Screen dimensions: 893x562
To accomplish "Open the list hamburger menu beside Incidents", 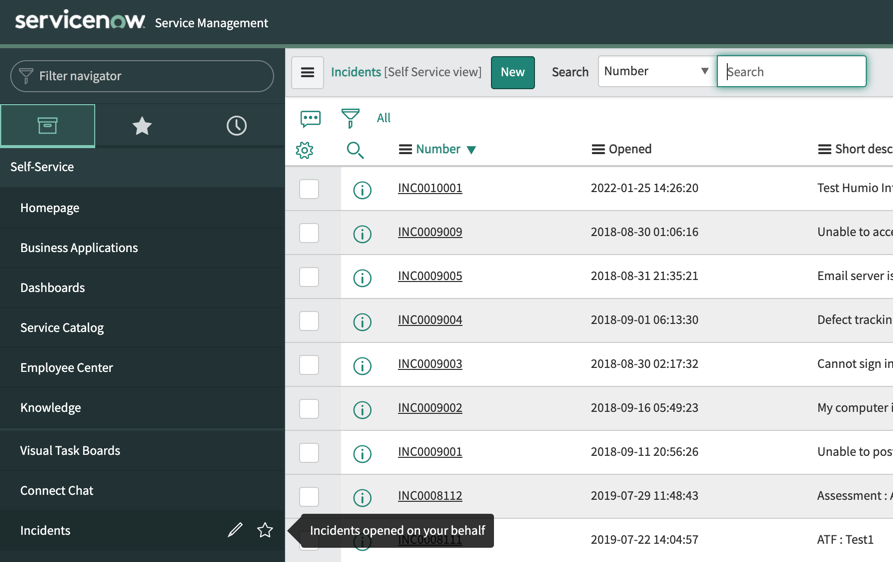I will pyautogui.click(x=308, y=72).
